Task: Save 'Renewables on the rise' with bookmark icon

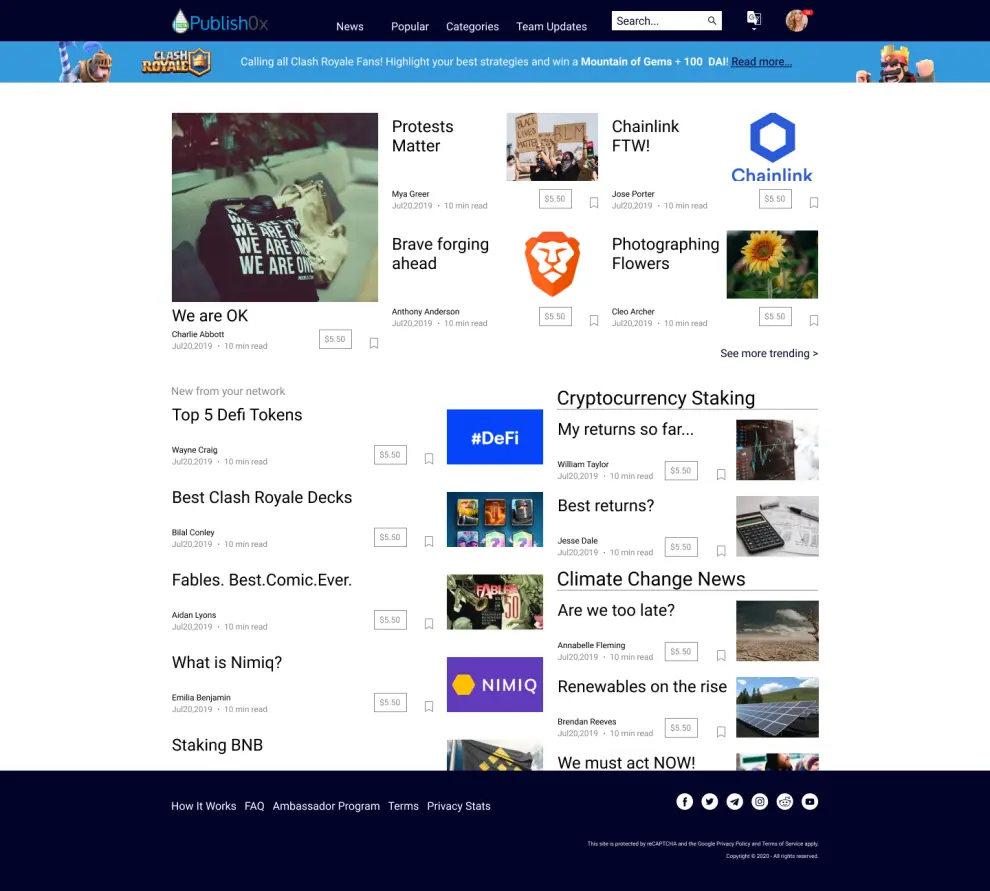Action: click(721, 732)
